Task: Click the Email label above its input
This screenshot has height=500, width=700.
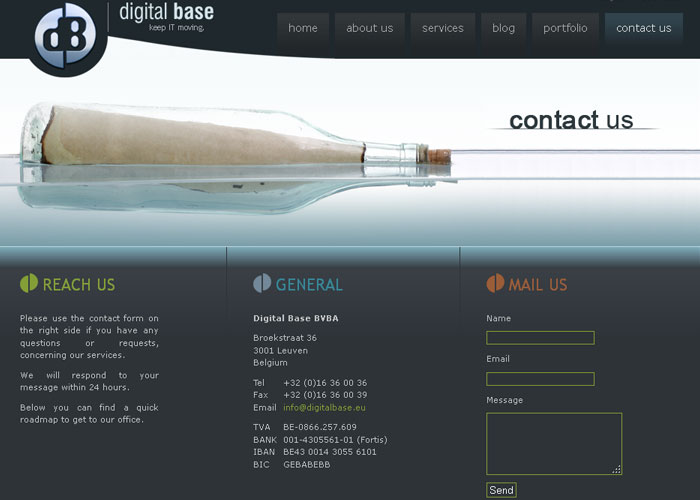Action: pos(498,359)
